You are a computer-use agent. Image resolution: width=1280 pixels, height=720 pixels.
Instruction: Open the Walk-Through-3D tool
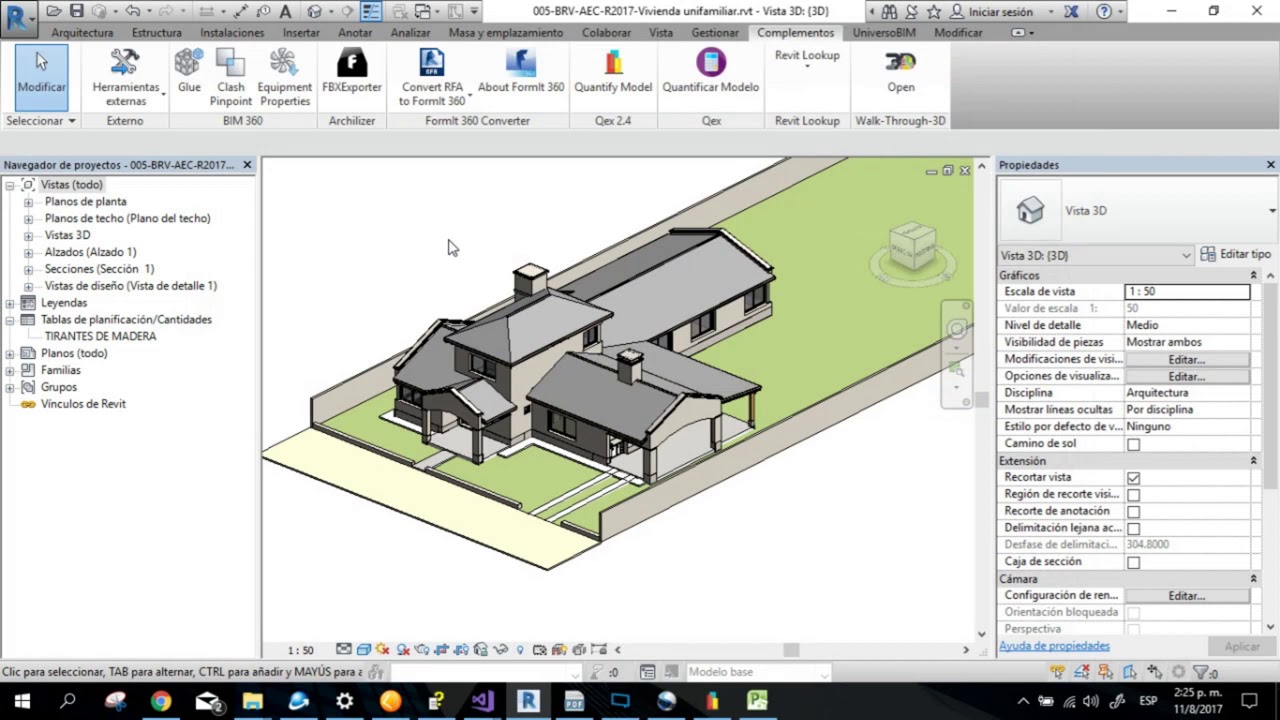pos(900,72)
